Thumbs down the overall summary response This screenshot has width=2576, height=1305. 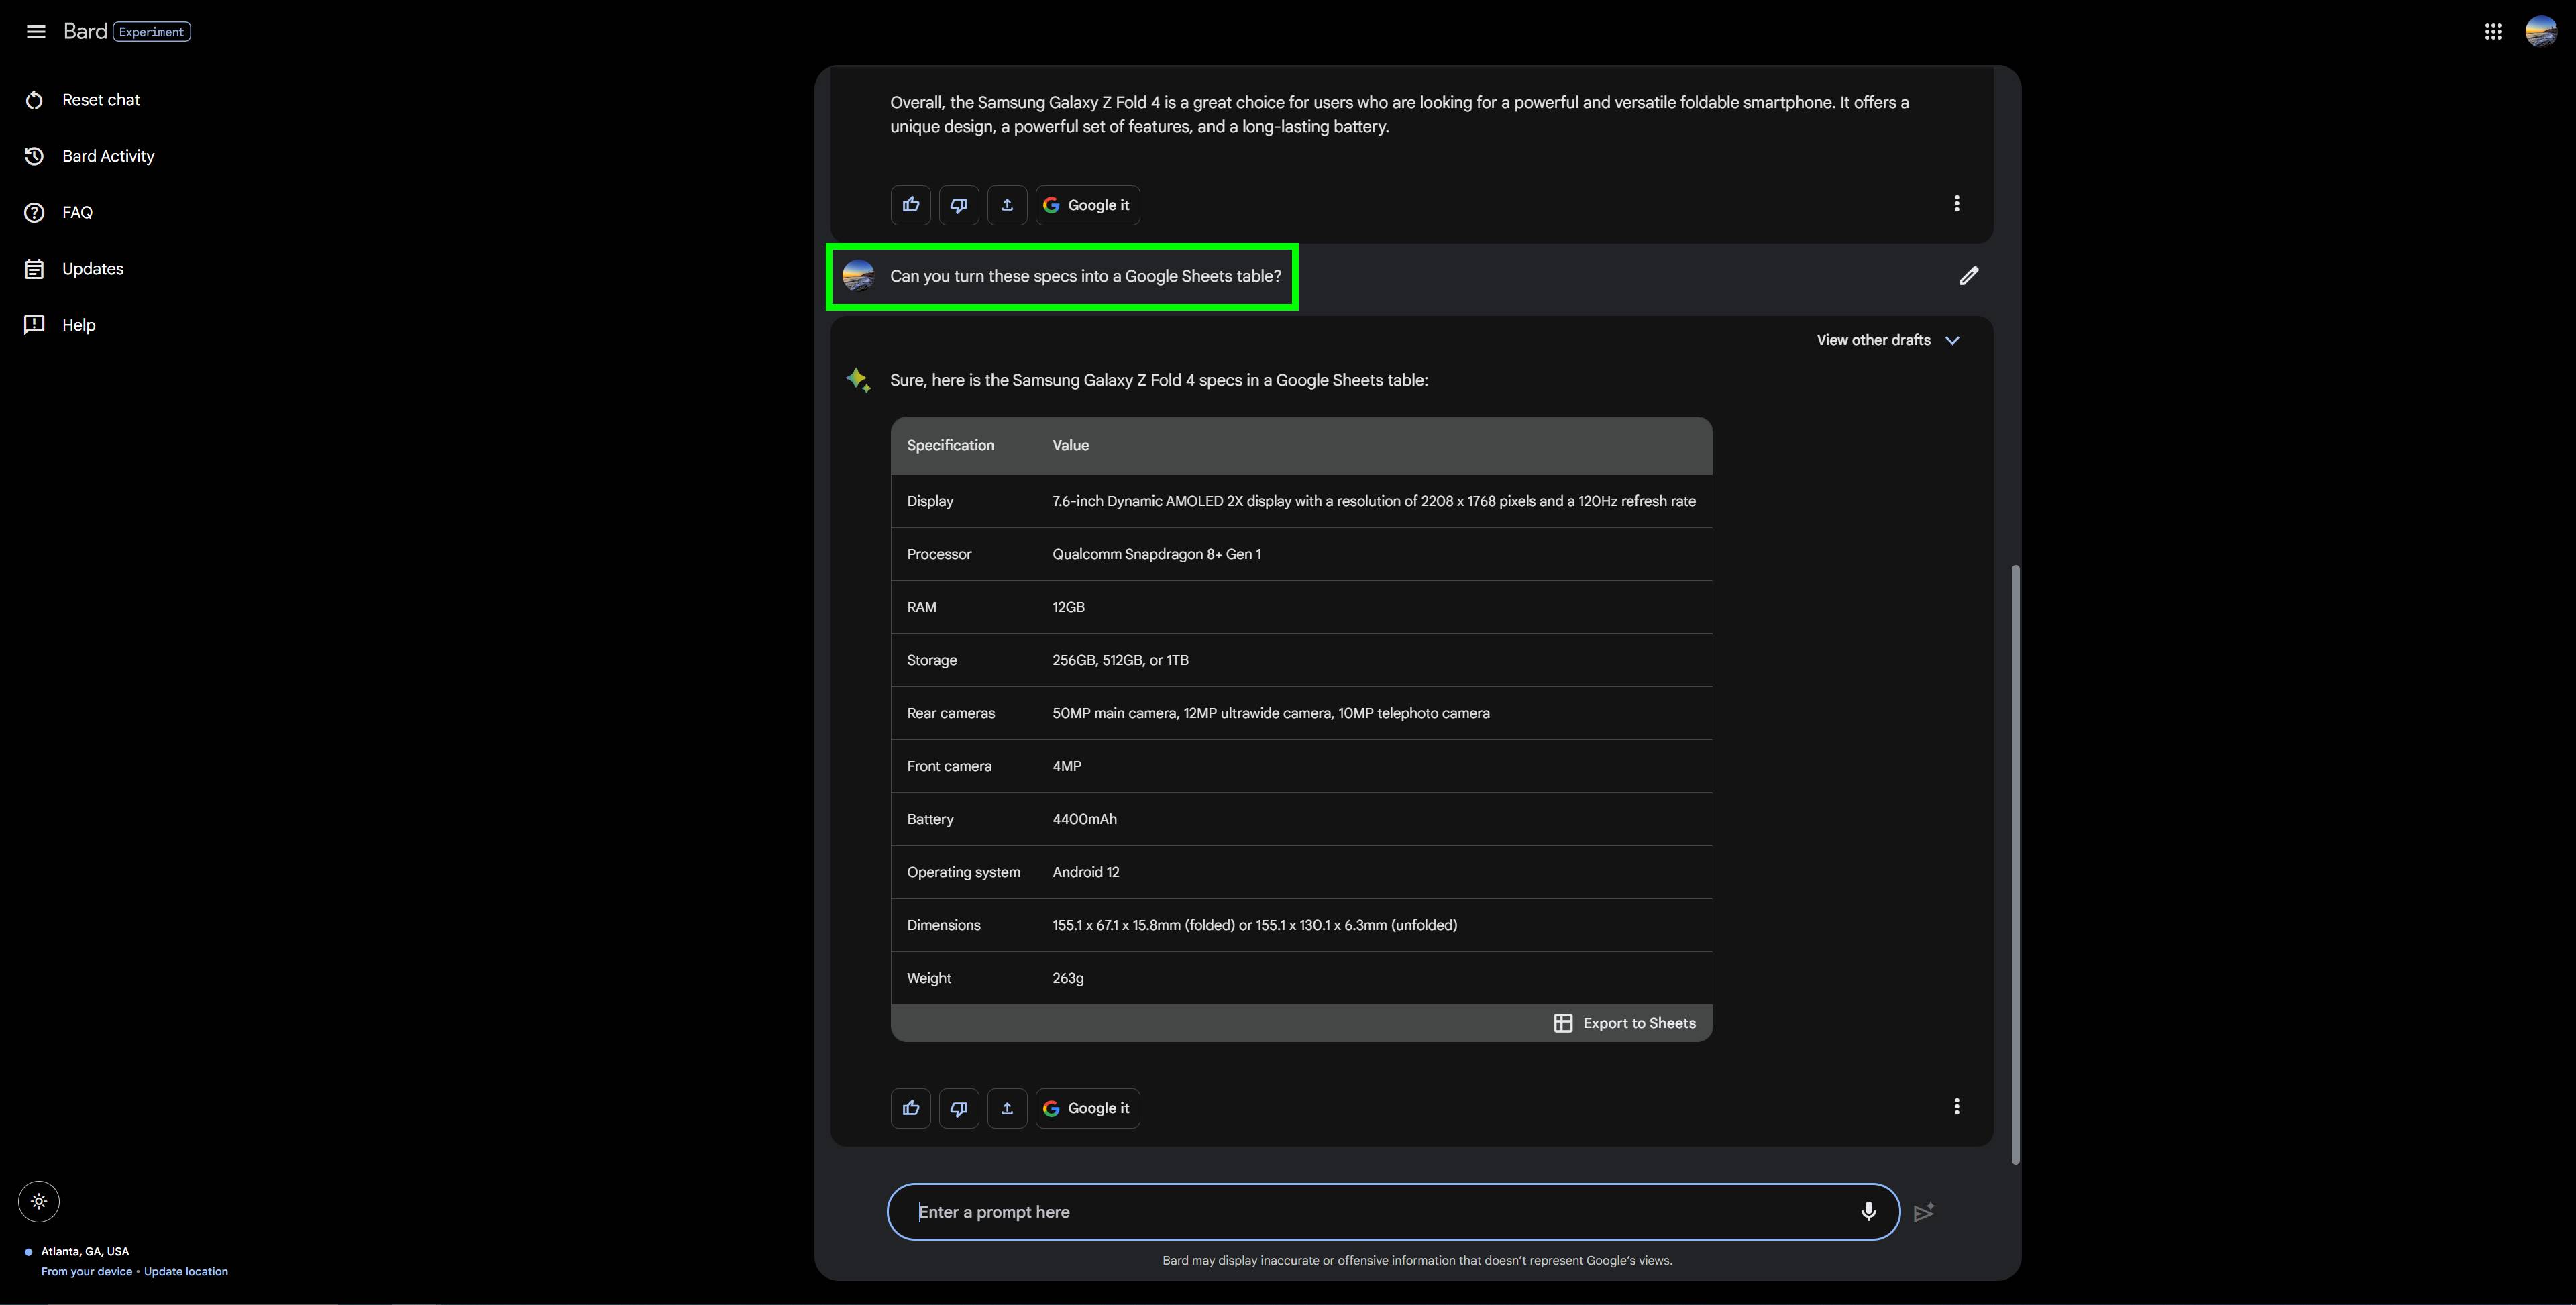[x=958, y=205]
